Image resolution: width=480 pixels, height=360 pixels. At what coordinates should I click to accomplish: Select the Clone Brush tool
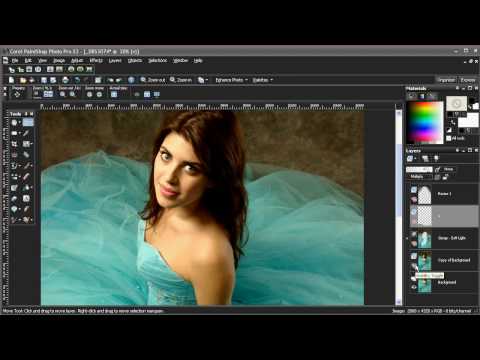15,166
